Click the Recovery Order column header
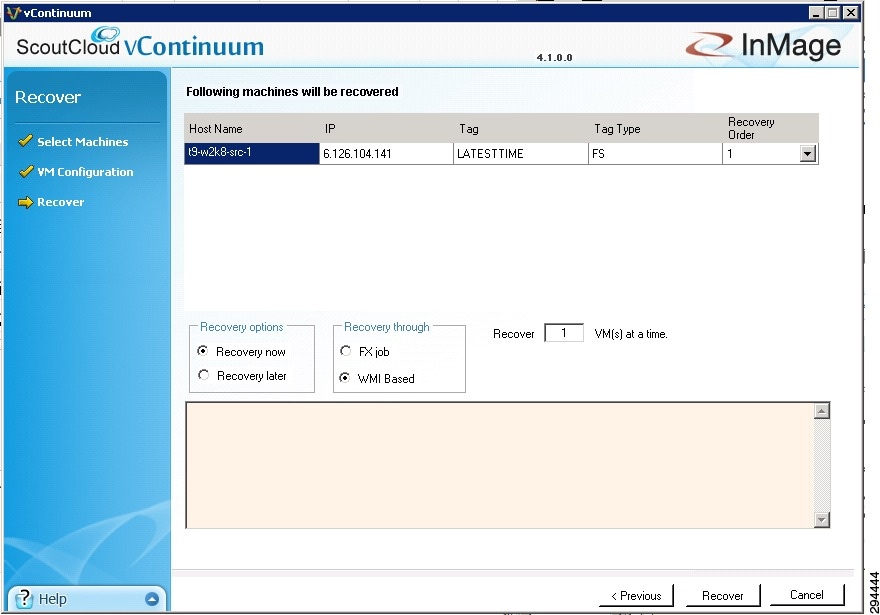This screenshot has height=615, width=880. pyautogui.click(x=771, y=128)
